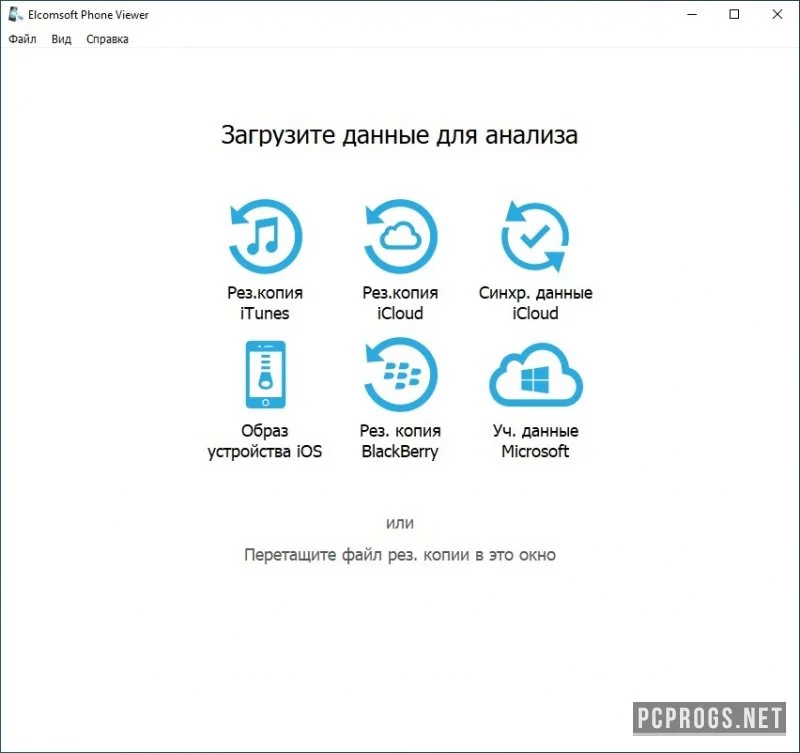Viewport: 800px width, 753px height.
Task: Click the "Загрузите данные для анализа" heading
Action: 399,136
